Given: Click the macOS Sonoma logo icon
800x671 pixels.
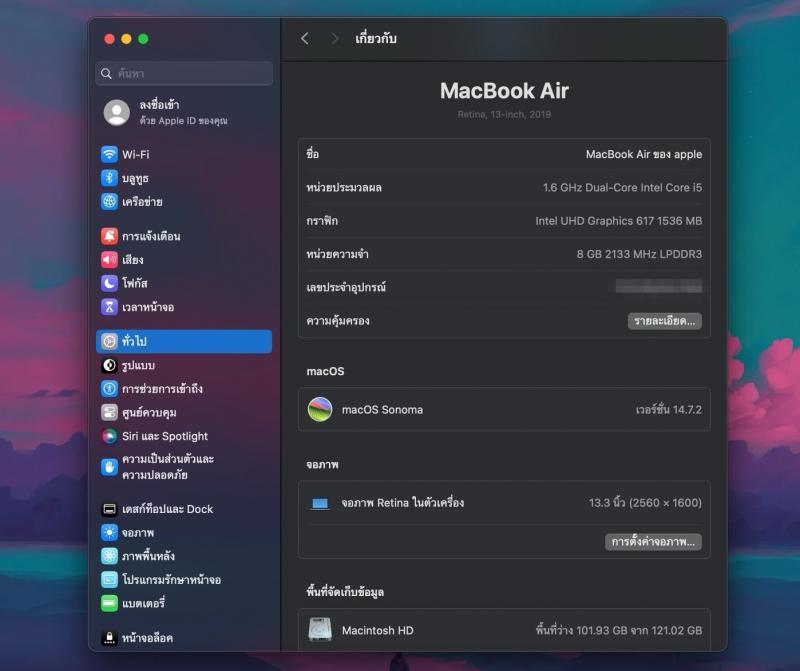Looking at the screenshot, I should (320, 409).
